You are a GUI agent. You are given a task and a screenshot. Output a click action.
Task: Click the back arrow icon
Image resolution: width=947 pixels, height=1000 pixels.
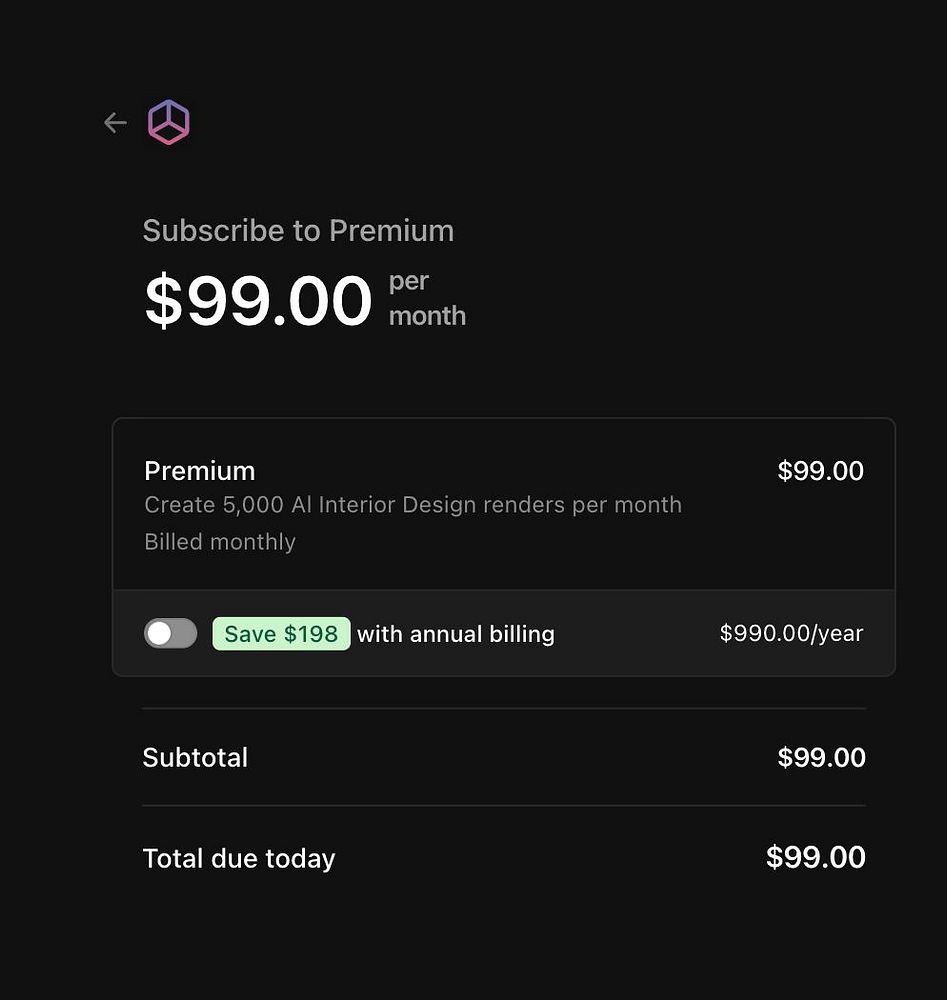pos(115,123)
